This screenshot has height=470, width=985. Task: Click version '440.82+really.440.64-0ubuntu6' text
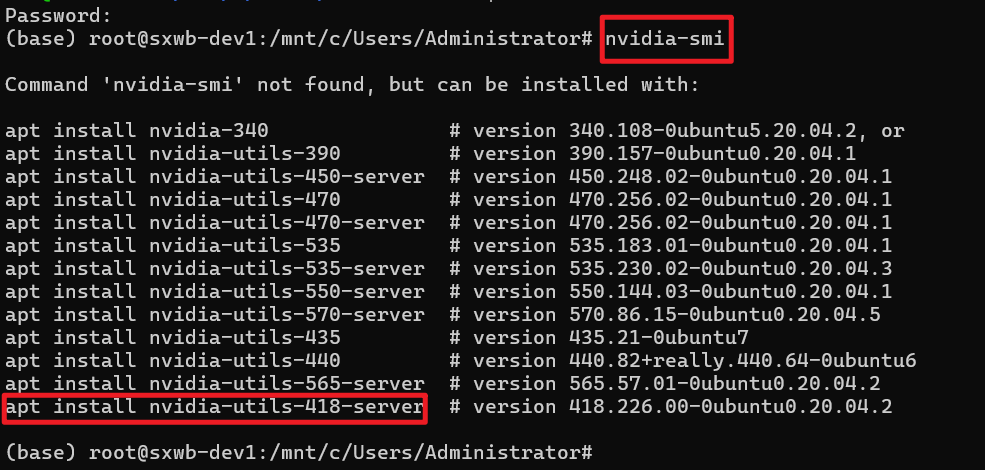point(743,361)
